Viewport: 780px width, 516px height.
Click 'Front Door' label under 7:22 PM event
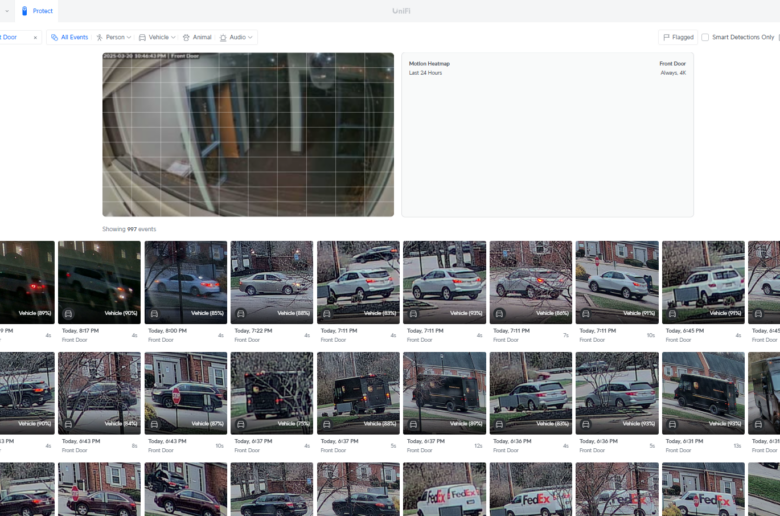[247, 340]
